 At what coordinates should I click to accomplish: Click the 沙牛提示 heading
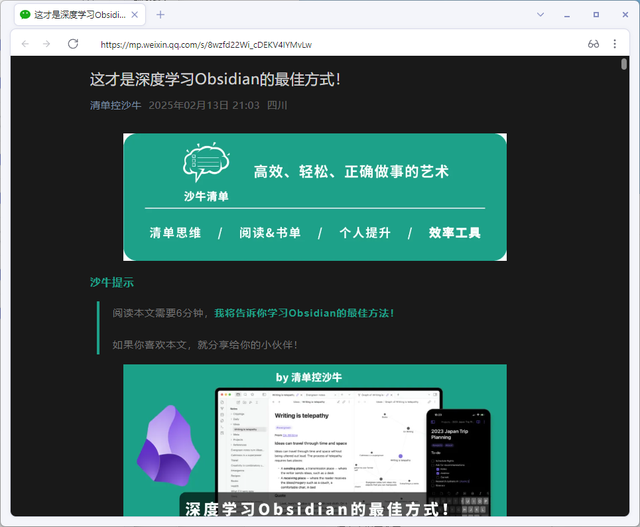(x=112, y=282)
